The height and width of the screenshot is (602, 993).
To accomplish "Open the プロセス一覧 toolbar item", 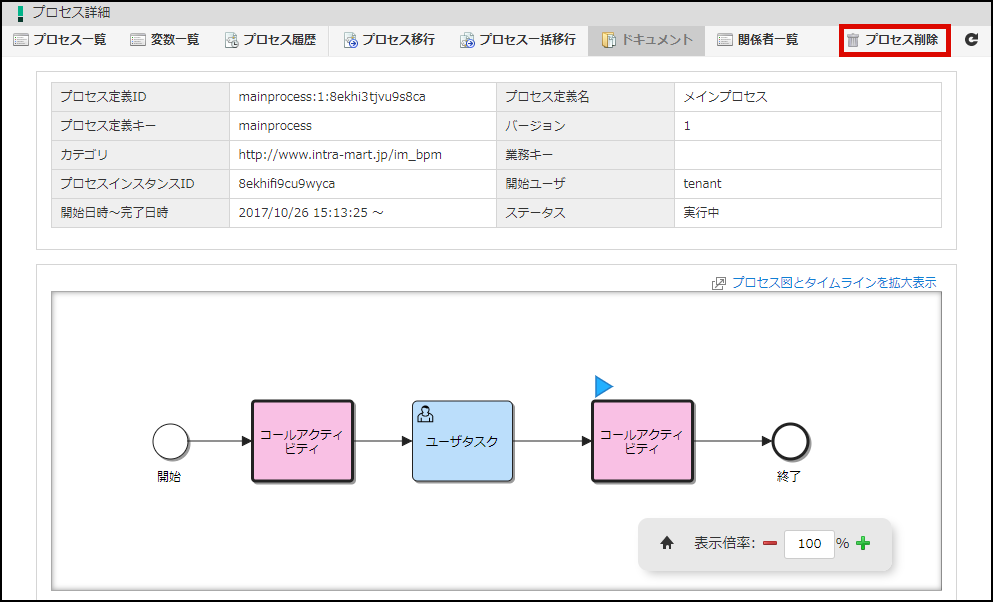I will coord(60,40).
